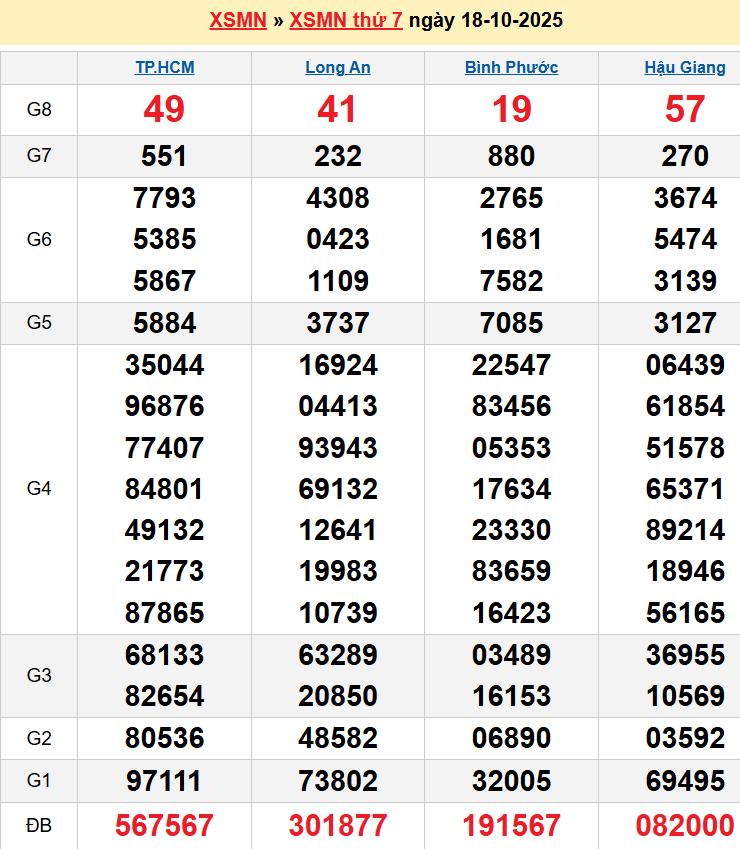Open the Hậu Giang province link
Image resolution: width=740 pixels, height=849 pixels.
pos(685,68)
